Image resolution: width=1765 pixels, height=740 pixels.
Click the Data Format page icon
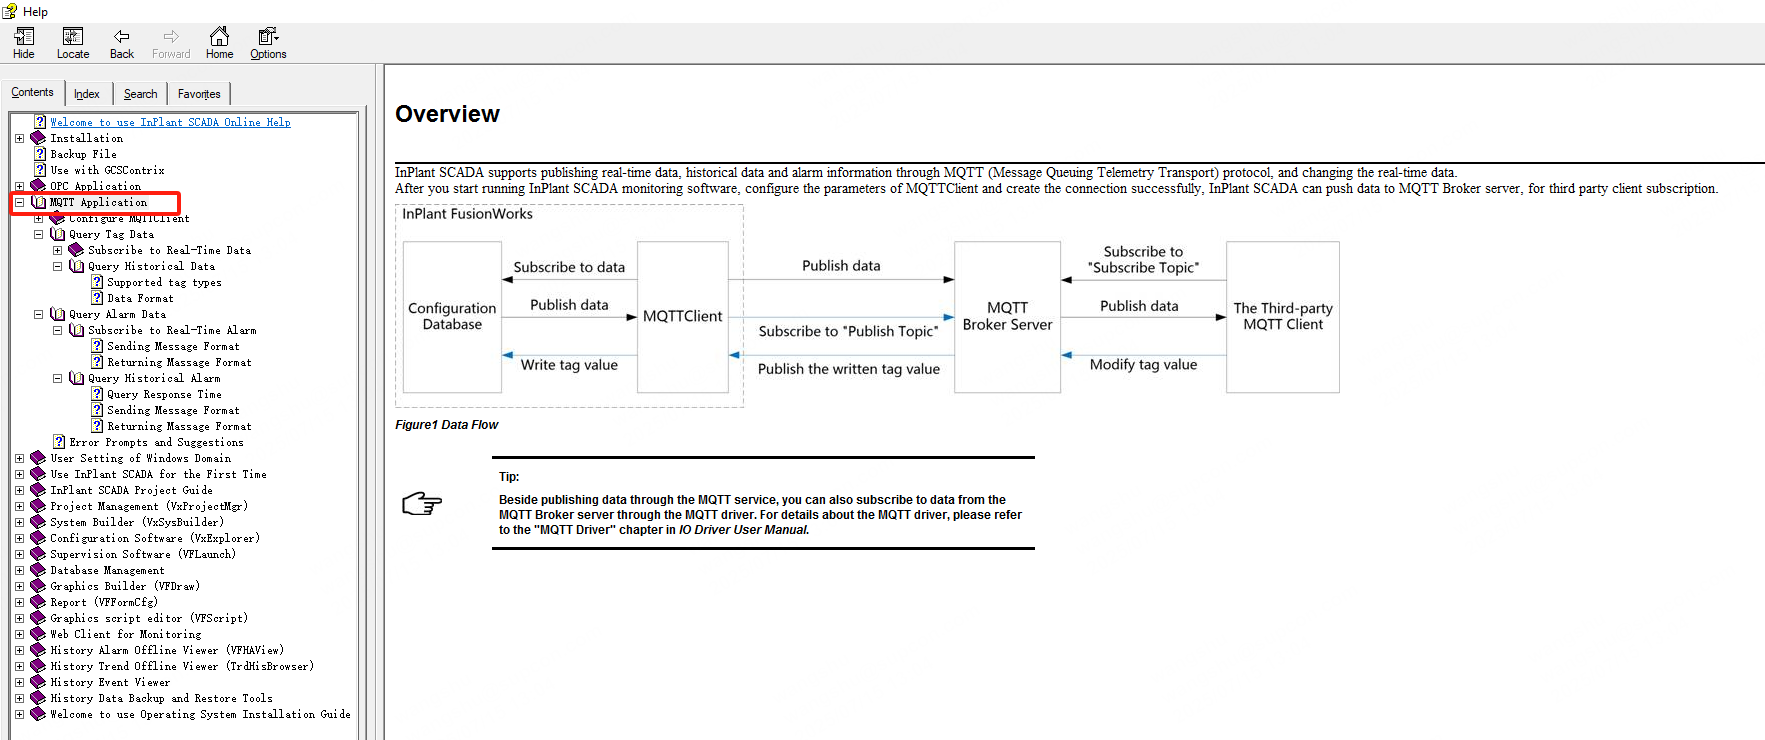(x=97, y=298)
